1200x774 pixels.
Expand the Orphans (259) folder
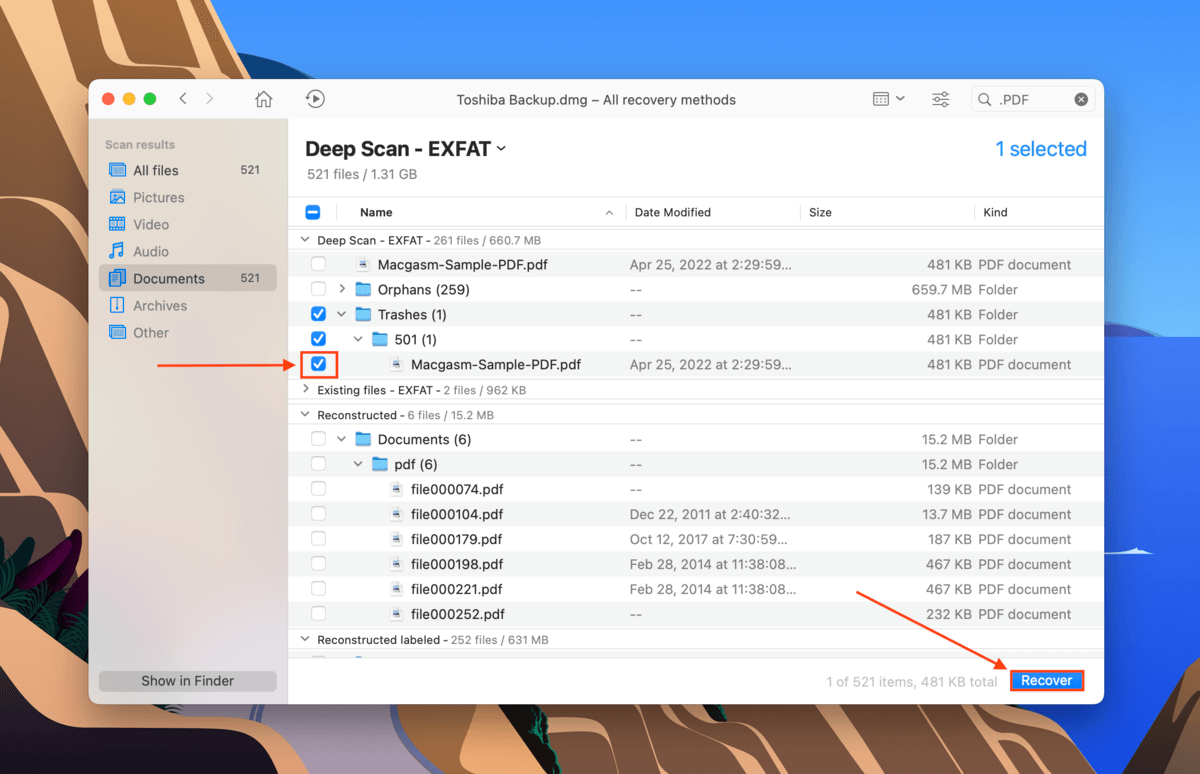(342, 289)
